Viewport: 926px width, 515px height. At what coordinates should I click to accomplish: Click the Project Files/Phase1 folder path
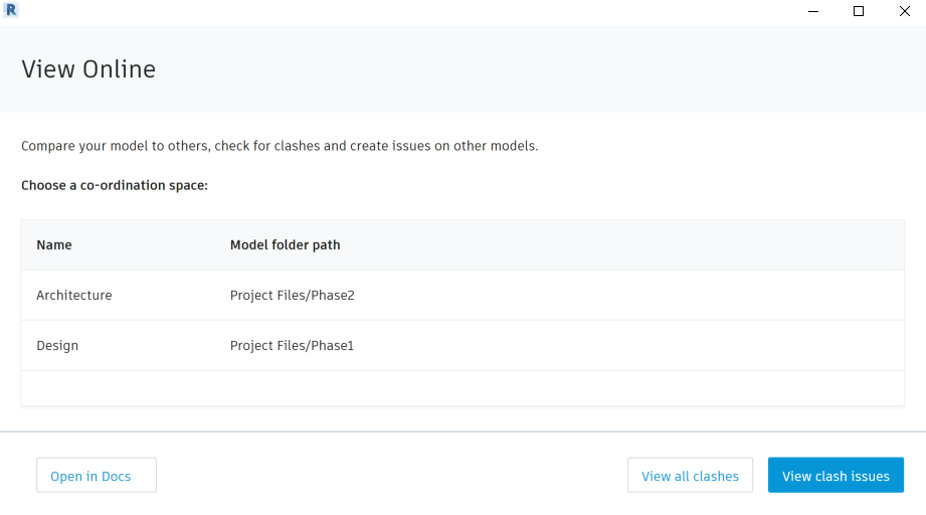pos(292,345)
